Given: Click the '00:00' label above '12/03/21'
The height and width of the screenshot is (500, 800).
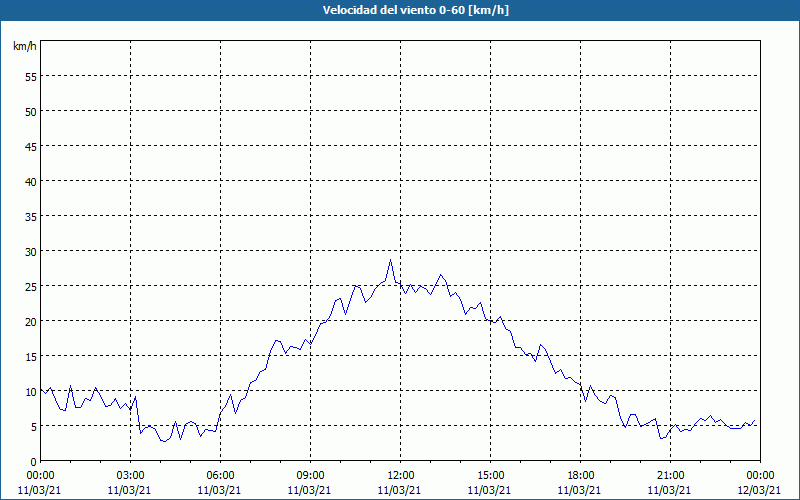Looking at the screenshot, I should tap(760, 476).
